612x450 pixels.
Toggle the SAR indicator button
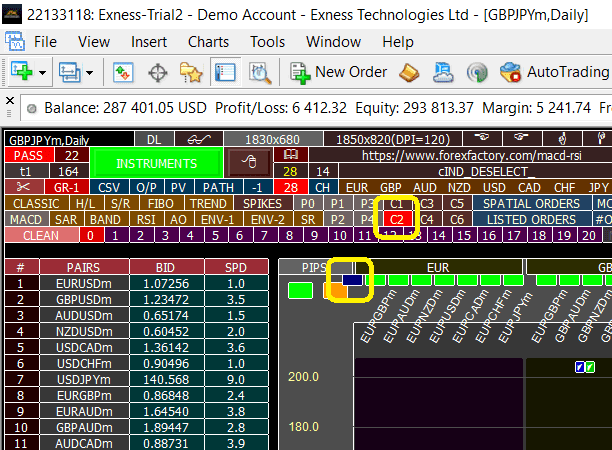(x=66, y=219)
